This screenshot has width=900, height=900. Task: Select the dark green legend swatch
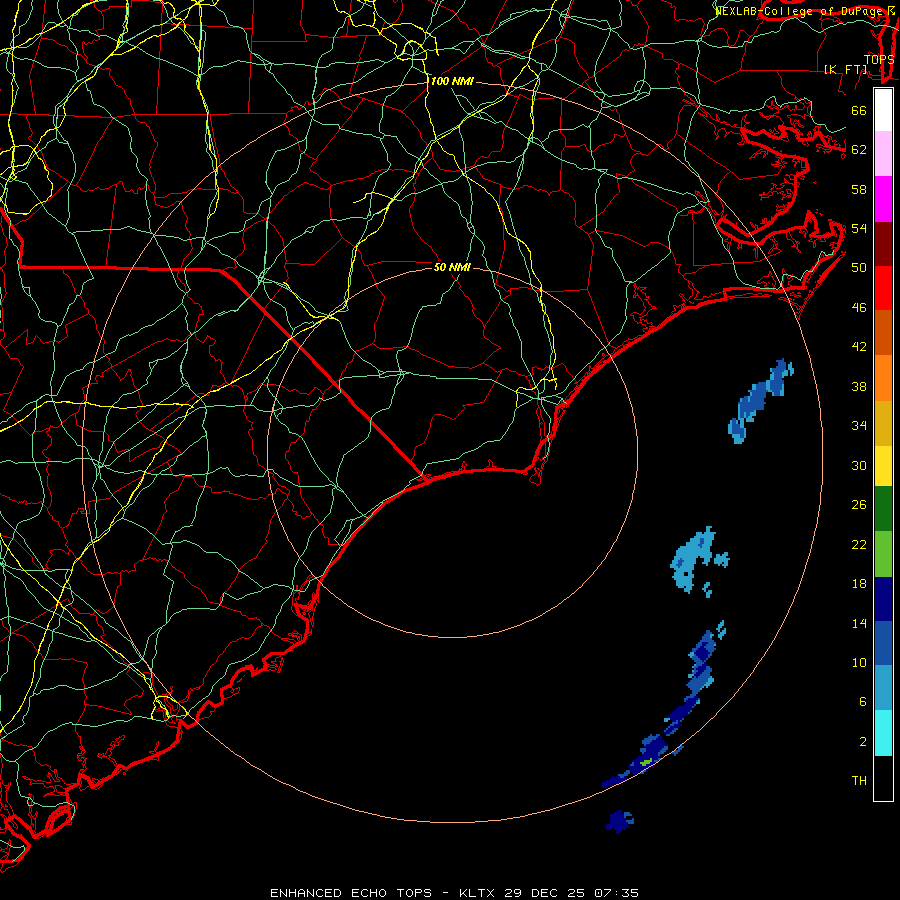pos(883,509)
